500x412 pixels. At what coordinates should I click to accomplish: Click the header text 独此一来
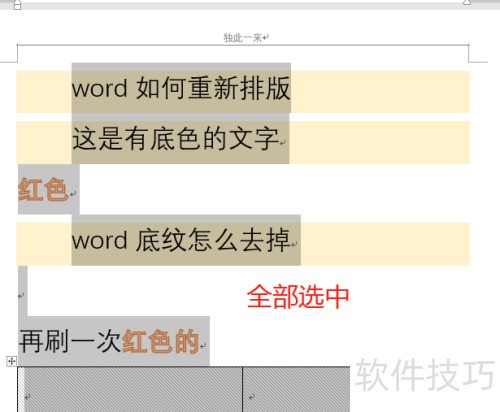pos(242,38)
